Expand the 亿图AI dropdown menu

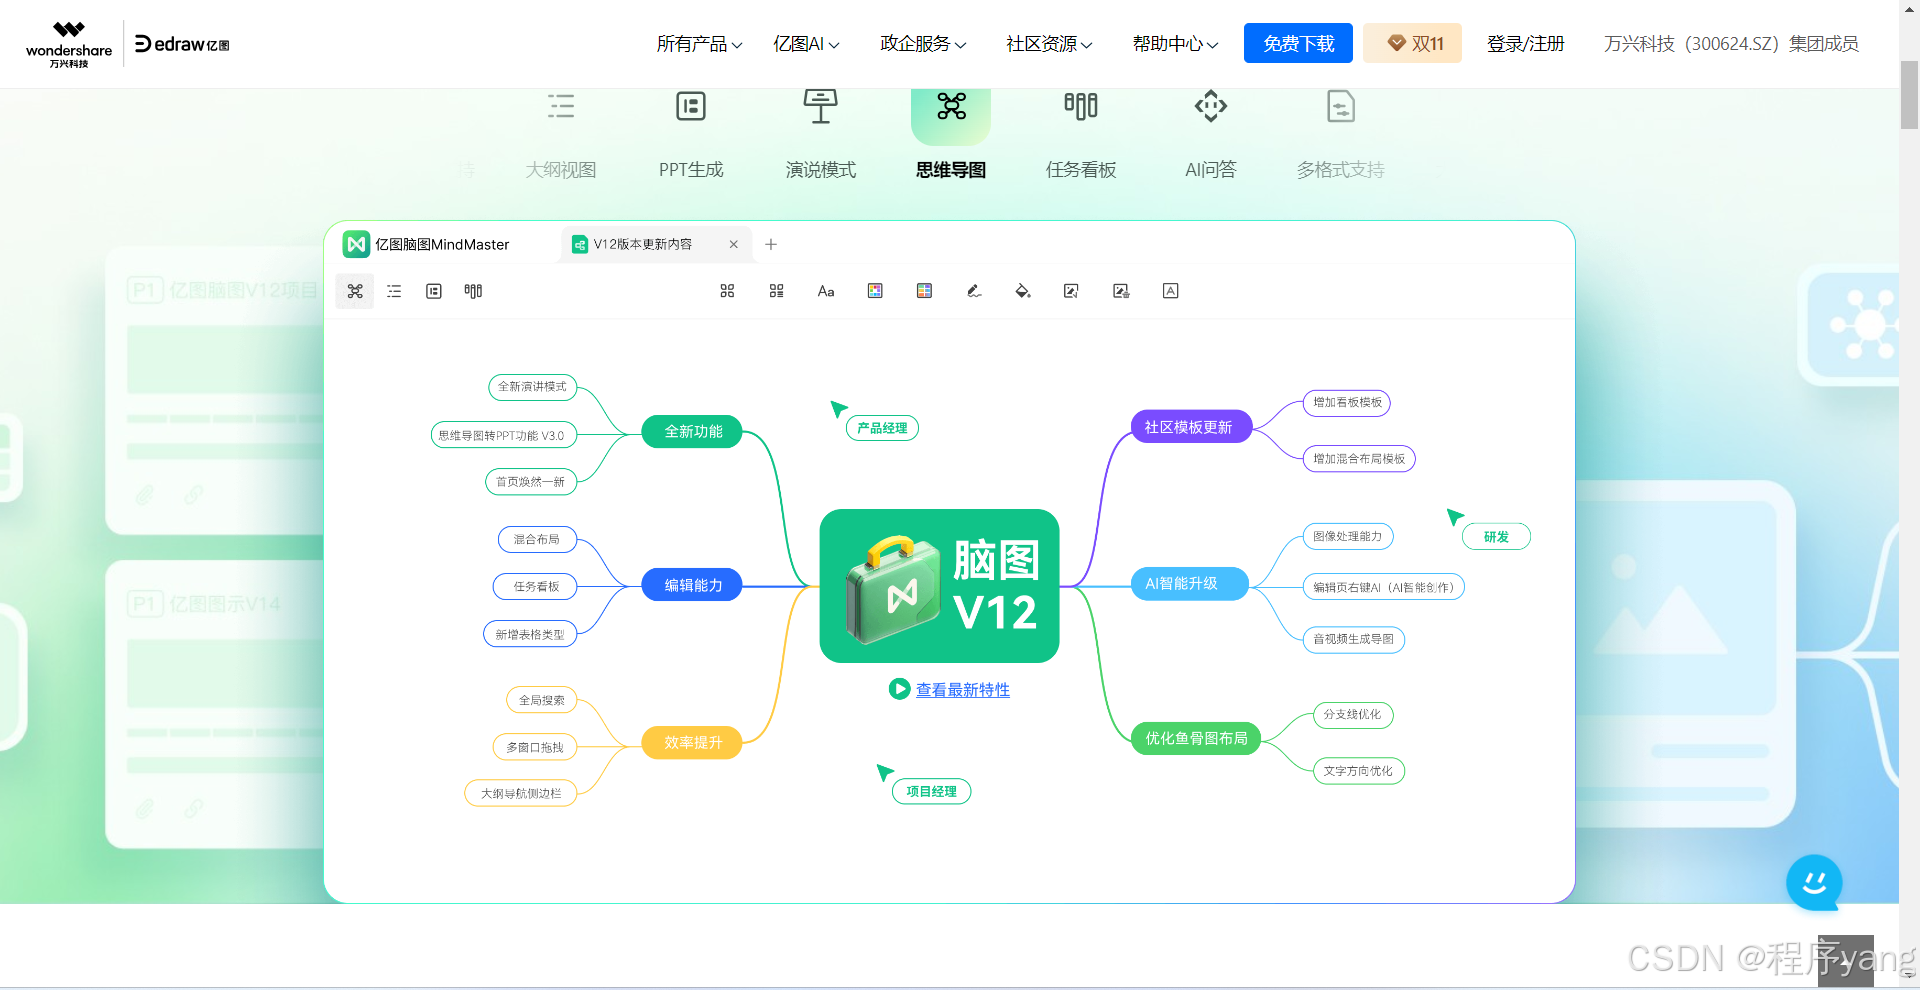[806, 44]
